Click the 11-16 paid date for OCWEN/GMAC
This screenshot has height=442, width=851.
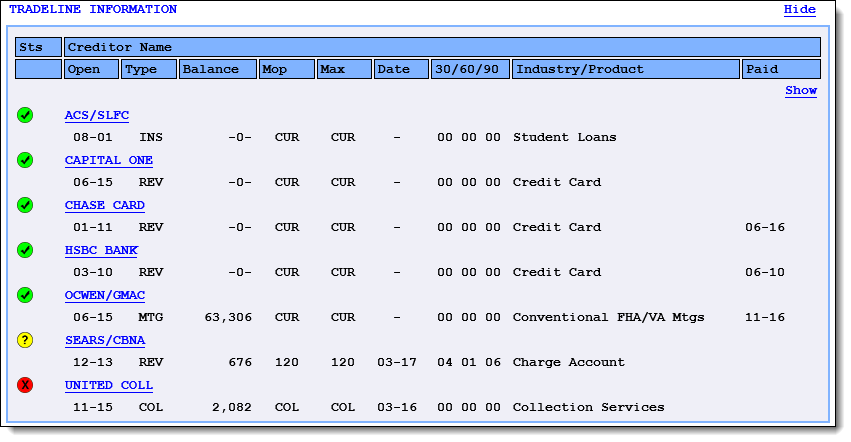765,318
